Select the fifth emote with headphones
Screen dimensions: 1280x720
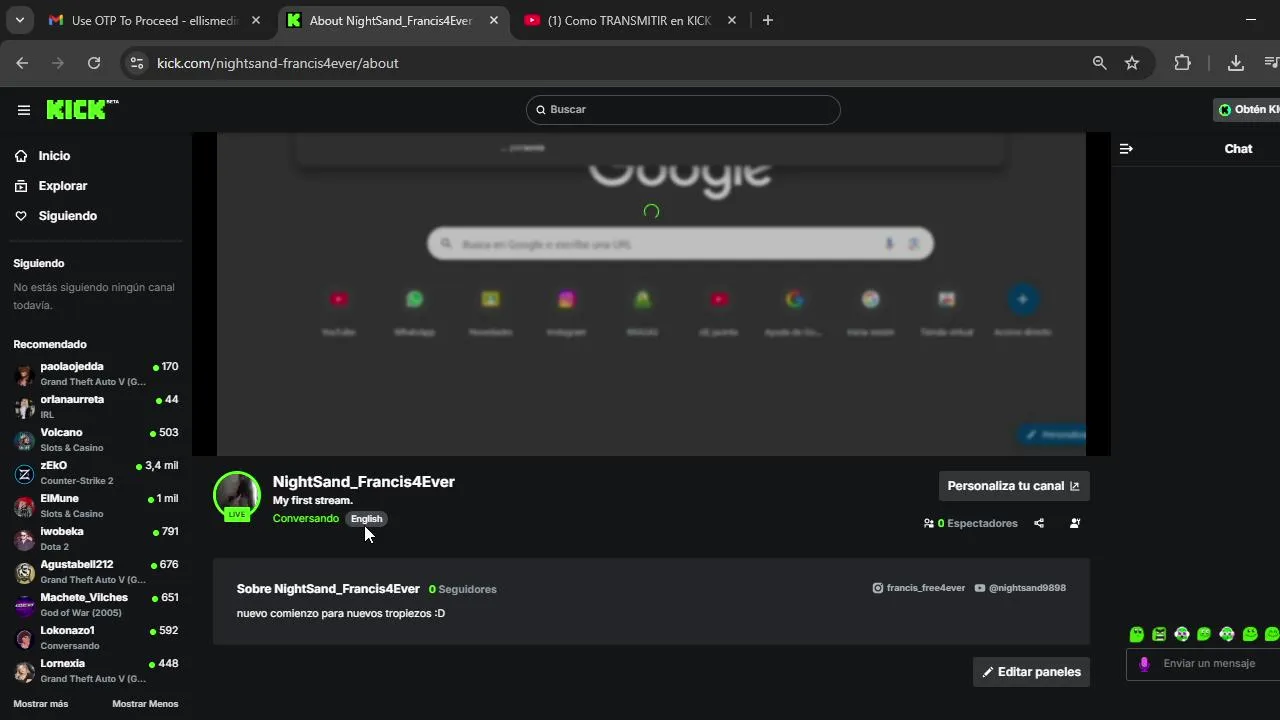(1227, 634)
